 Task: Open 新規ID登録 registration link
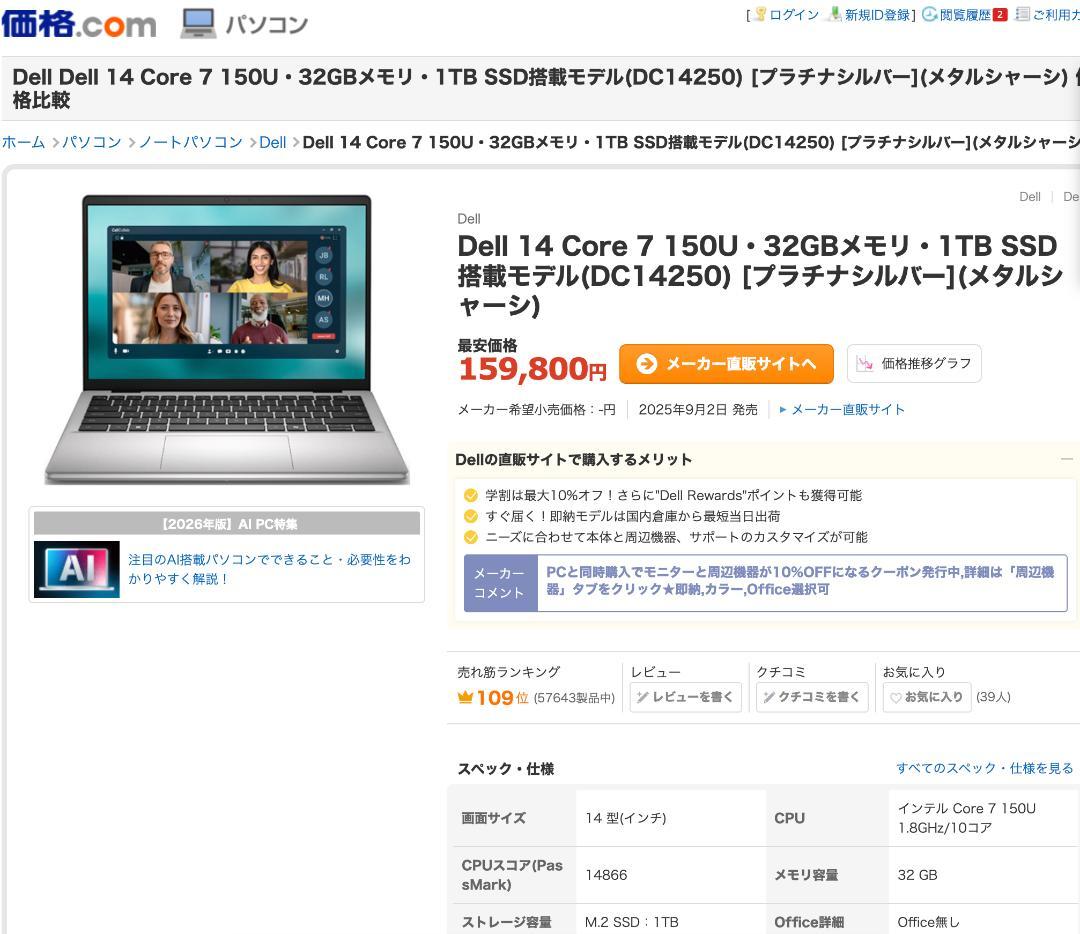click(x=870, y=14)
